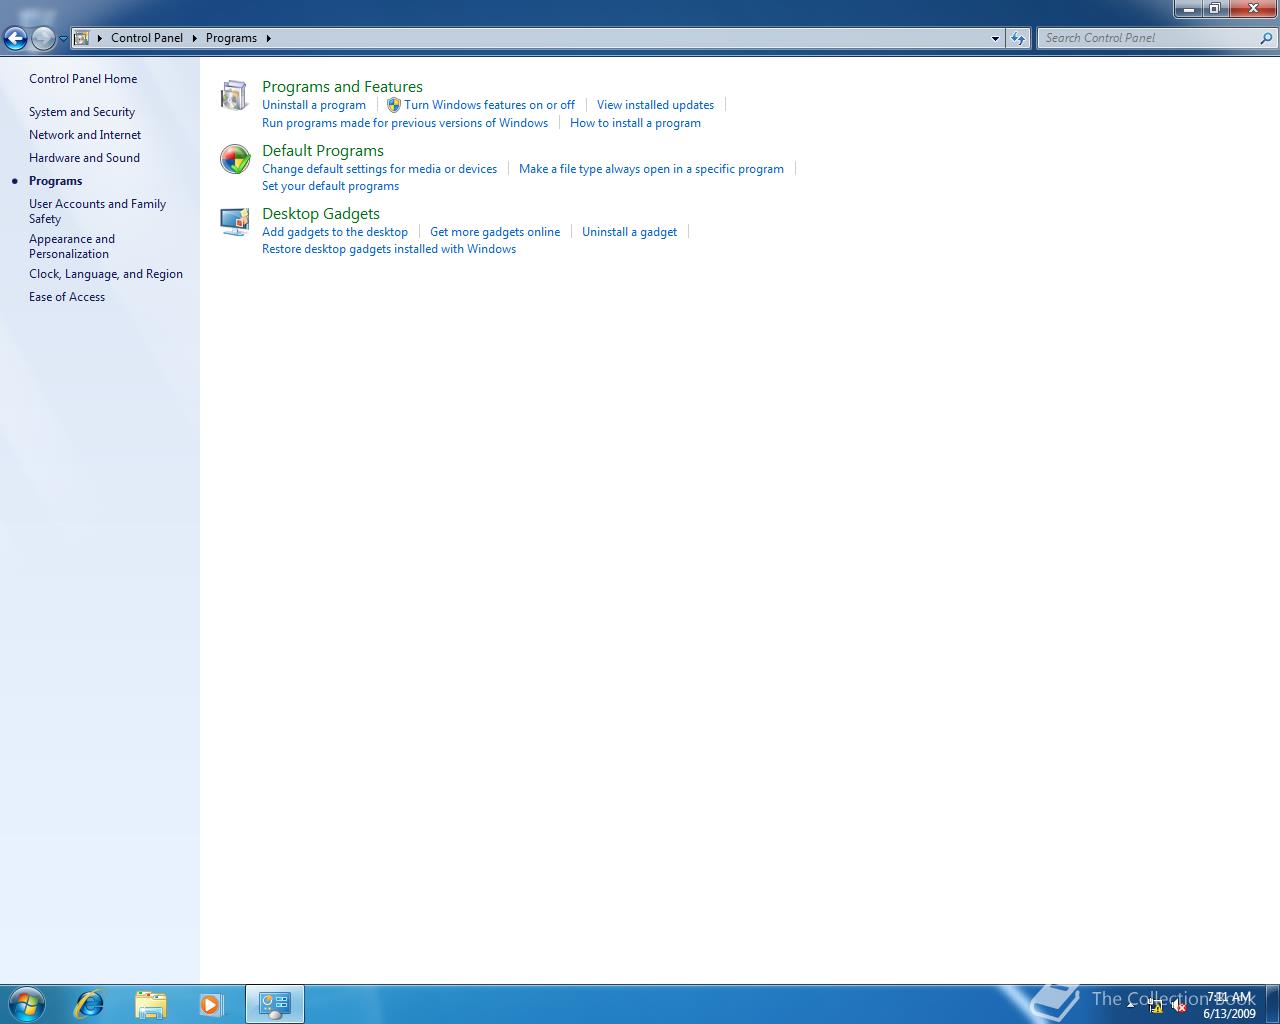This screenshot has height=1024, width=1280.
Task: Select Programs in the sidebar
Action: pos(56,181)
